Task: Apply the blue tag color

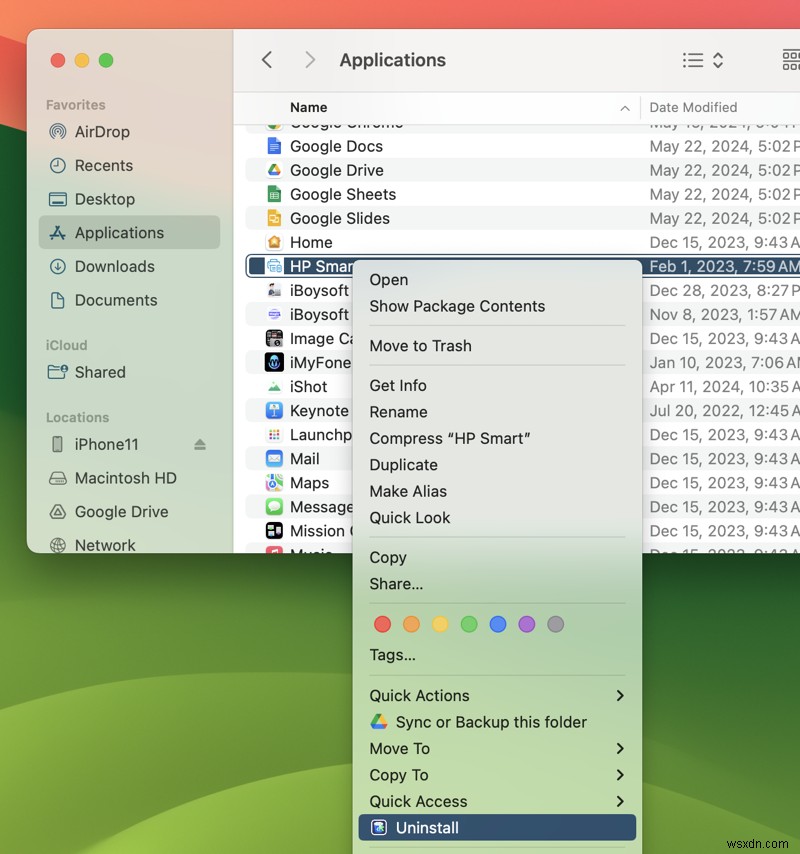Action: [498, 624]
